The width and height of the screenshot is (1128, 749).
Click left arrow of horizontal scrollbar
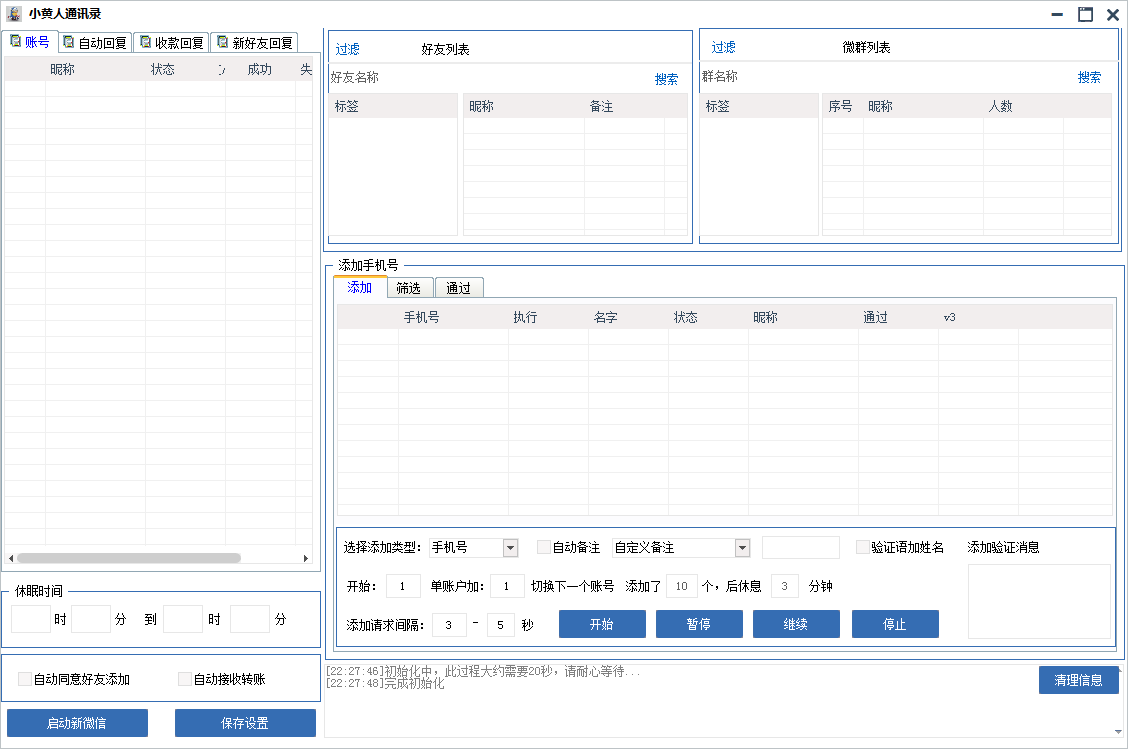tap(11, 558)
